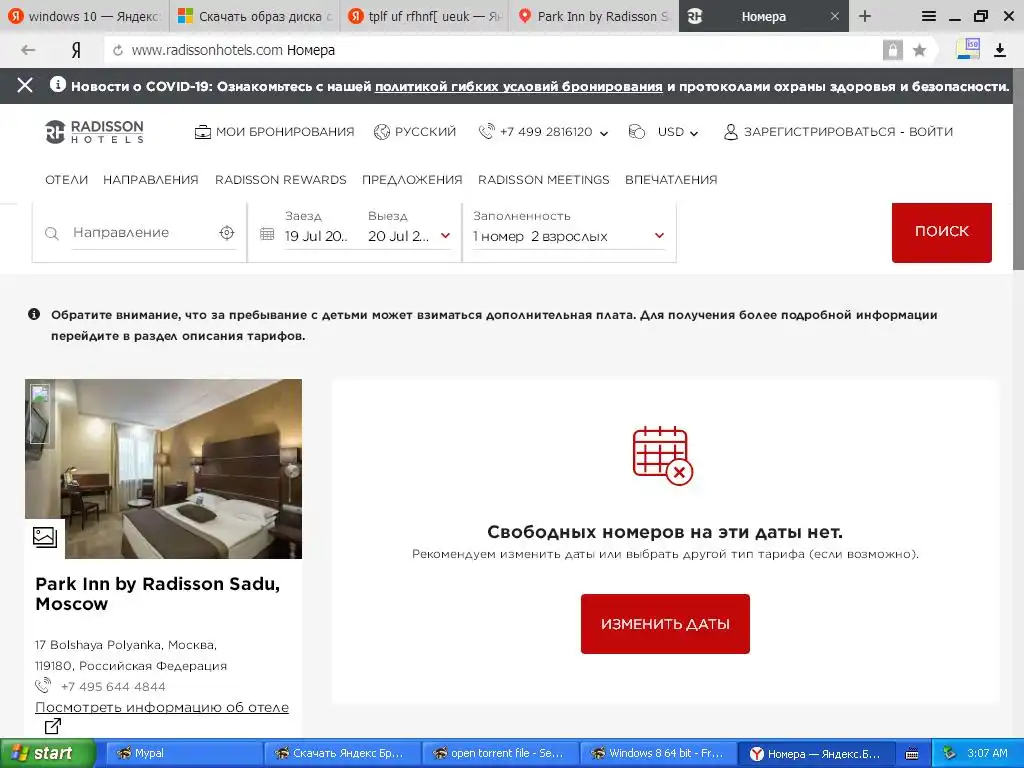Click the no-availability calendar icon
The width and height of the screenshot is (1024, 768).
pyautogui.click(x=663, y=455)
